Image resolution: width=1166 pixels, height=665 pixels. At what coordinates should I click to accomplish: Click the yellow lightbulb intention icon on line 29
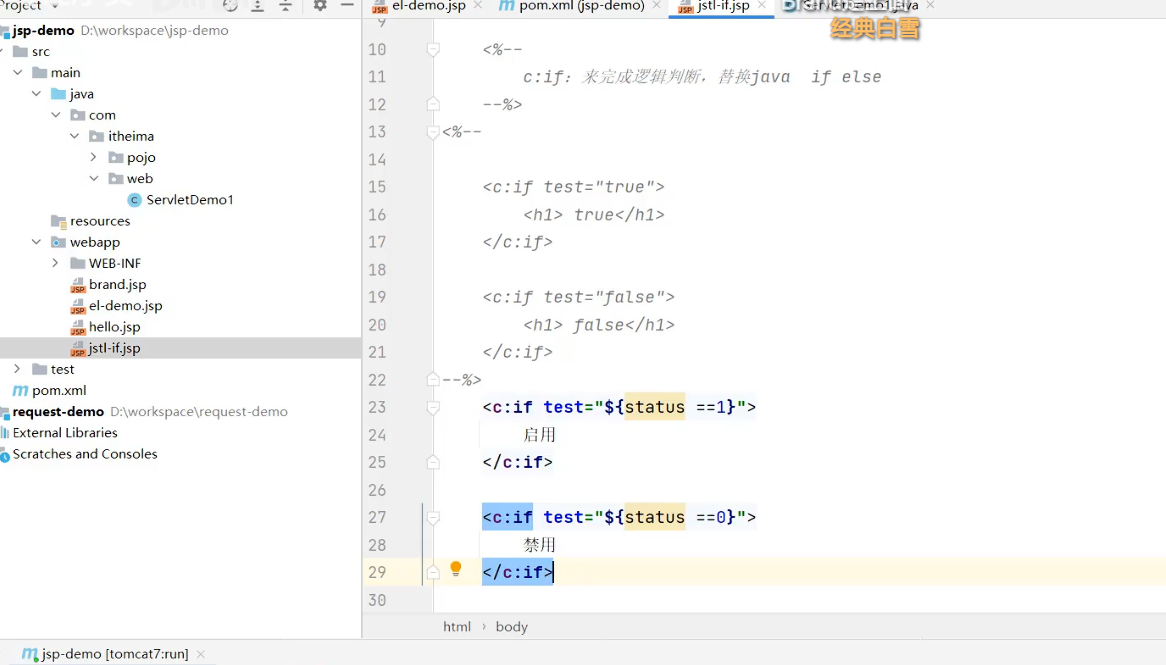point(456,569)
